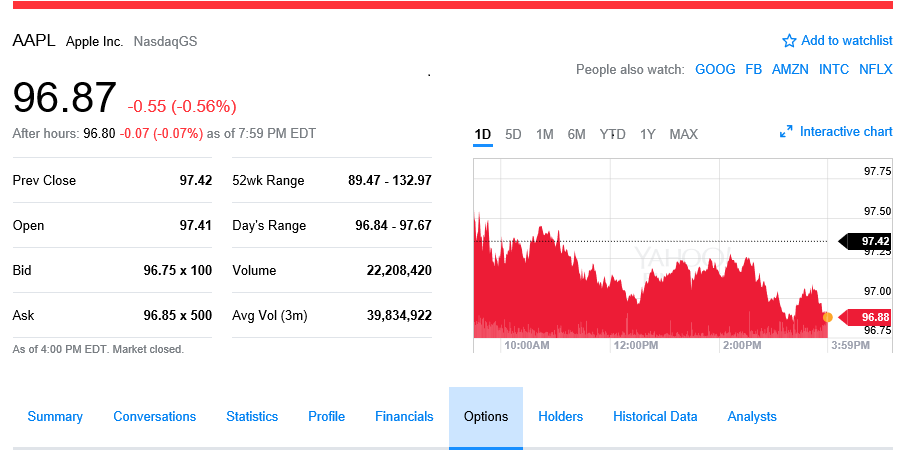Image resolution: width=913 pixels, height=472 pixels.
Task: Open the Summary tab
Action: pyautogui.click(x=55, y=417)
